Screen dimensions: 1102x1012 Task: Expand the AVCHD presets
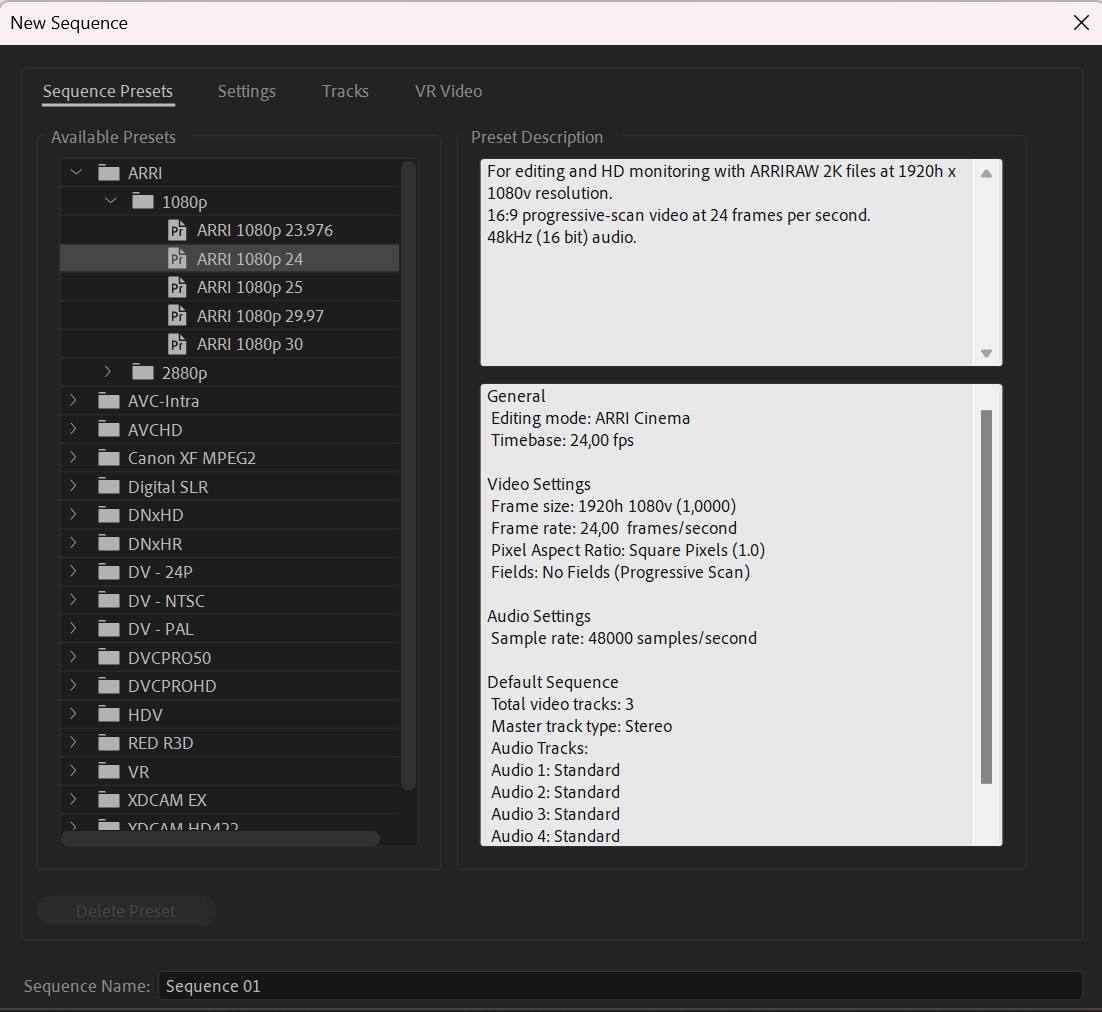73,429
